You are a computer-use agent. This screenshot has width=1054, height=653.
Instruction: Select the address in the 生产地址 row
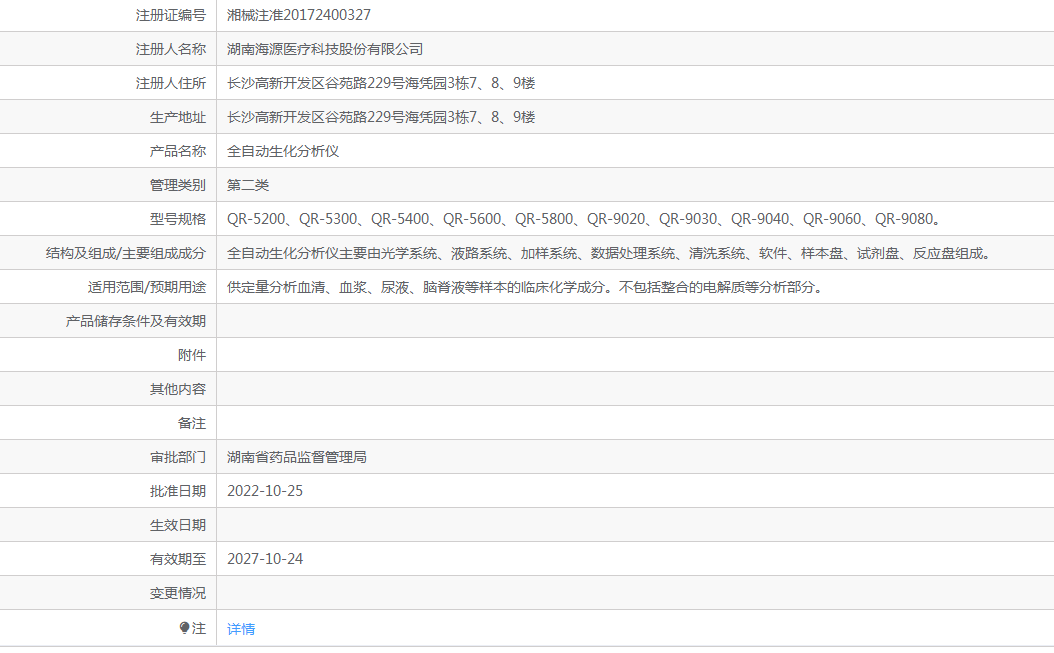(381, 117)
